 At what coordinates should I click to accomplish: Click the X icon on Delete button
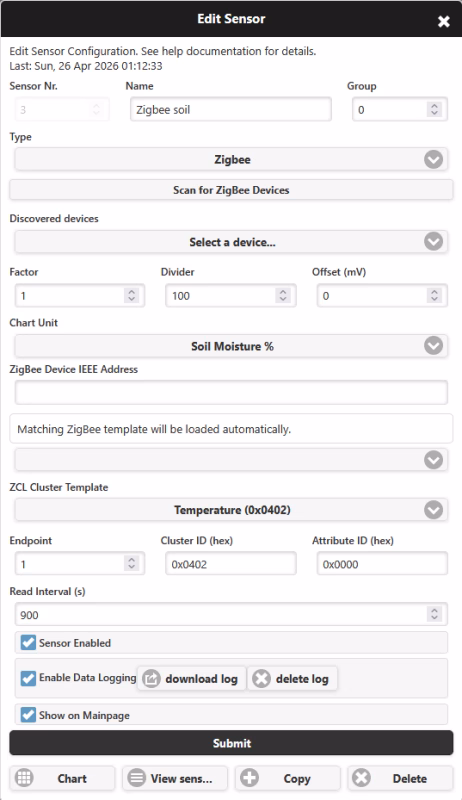tap(362, 778)
